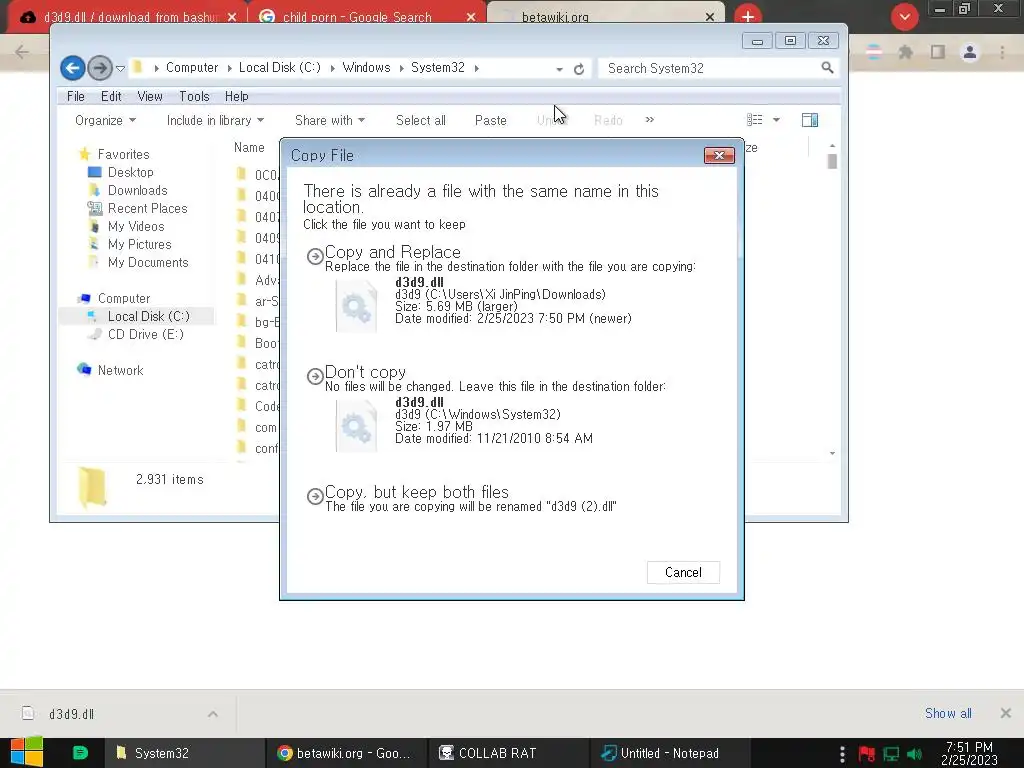Open the Help menu in Explorer
The width and height of the screenshot is (1024, 768).
pyautogui.click(x=236, y=97)
